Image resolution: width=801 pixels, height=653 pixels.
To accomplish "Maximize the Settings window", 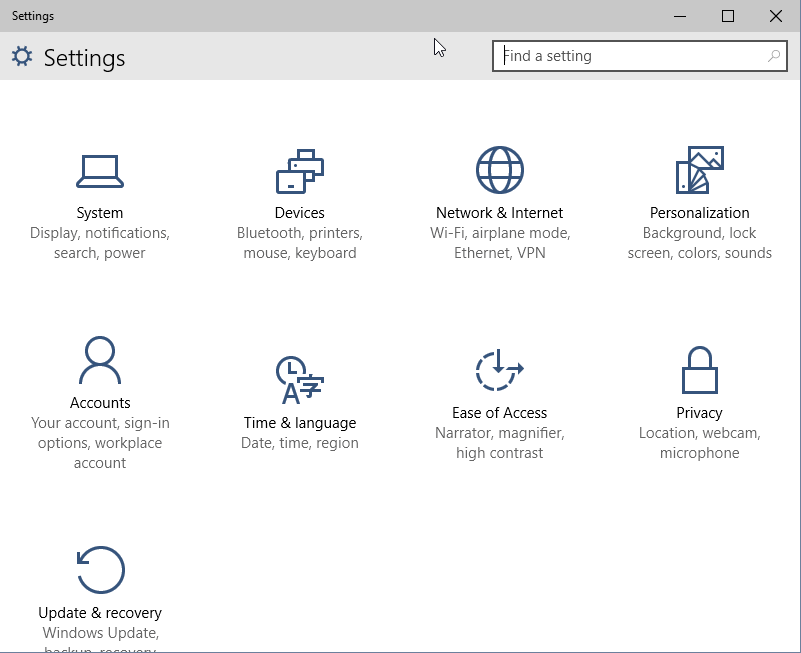I will coord(728,16).
